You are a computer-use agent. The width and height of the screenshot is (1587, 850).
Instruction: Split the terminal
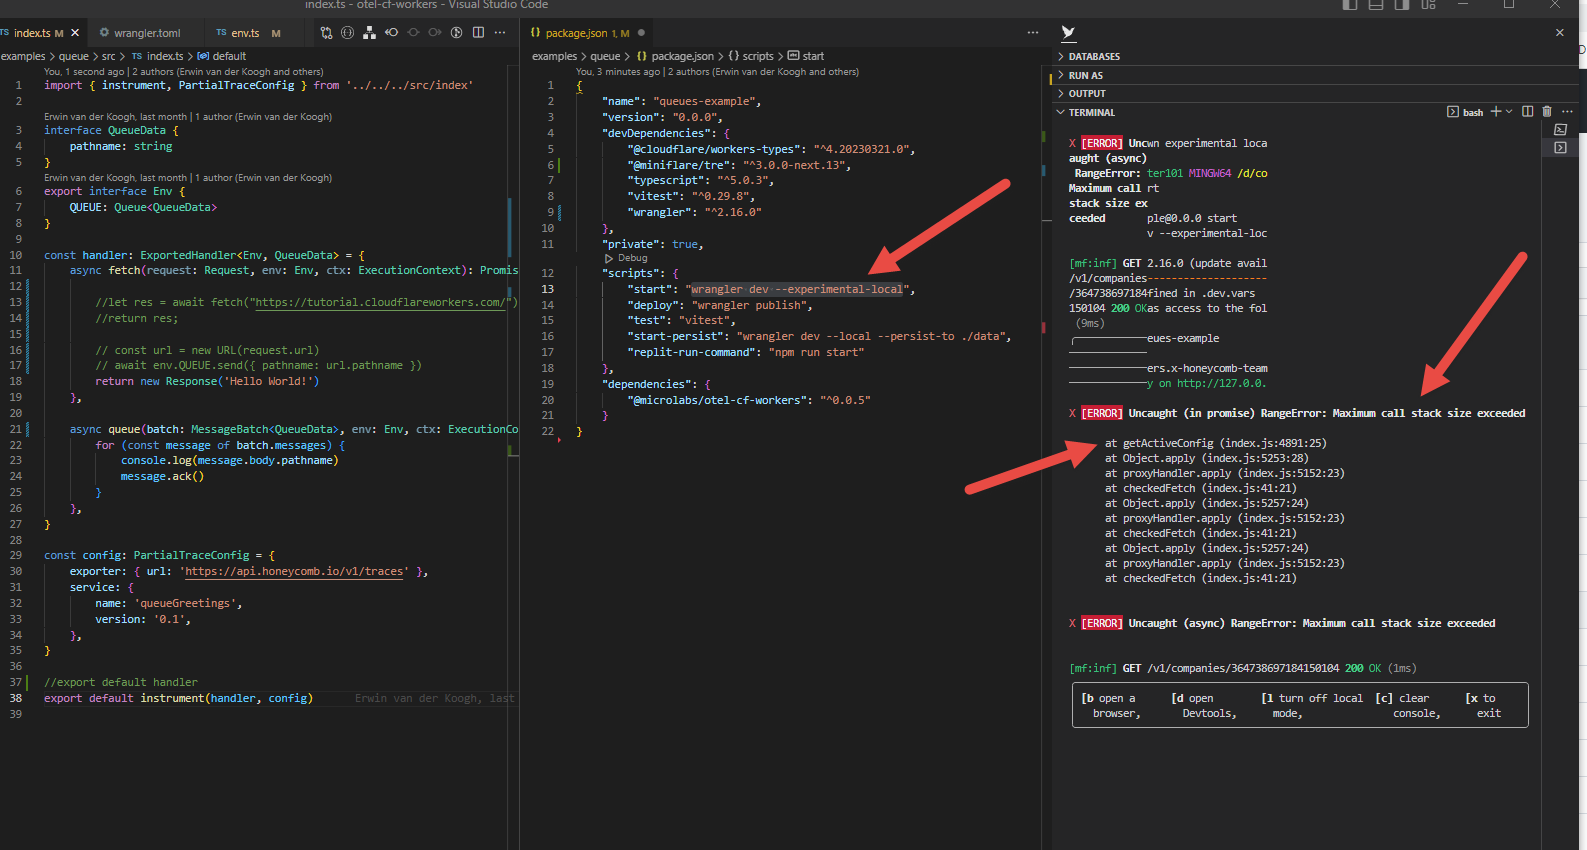pos(1527,112)
